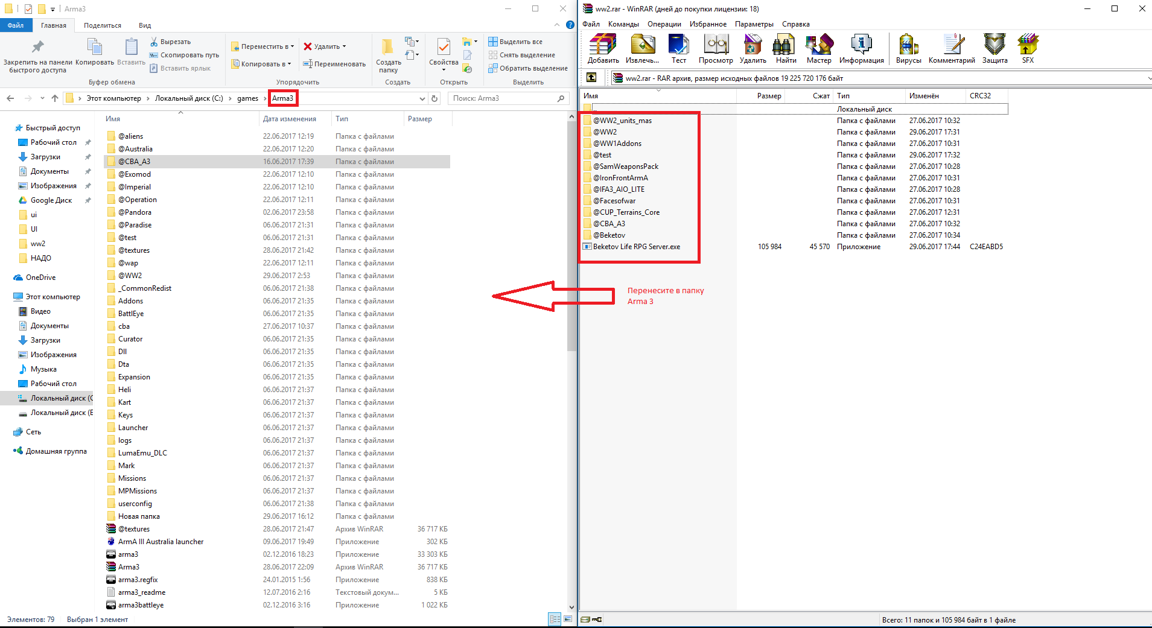This screenshot has height=628, width=1152.
Task: Open the Переместить в dropdown
Action: pos(262,46)
